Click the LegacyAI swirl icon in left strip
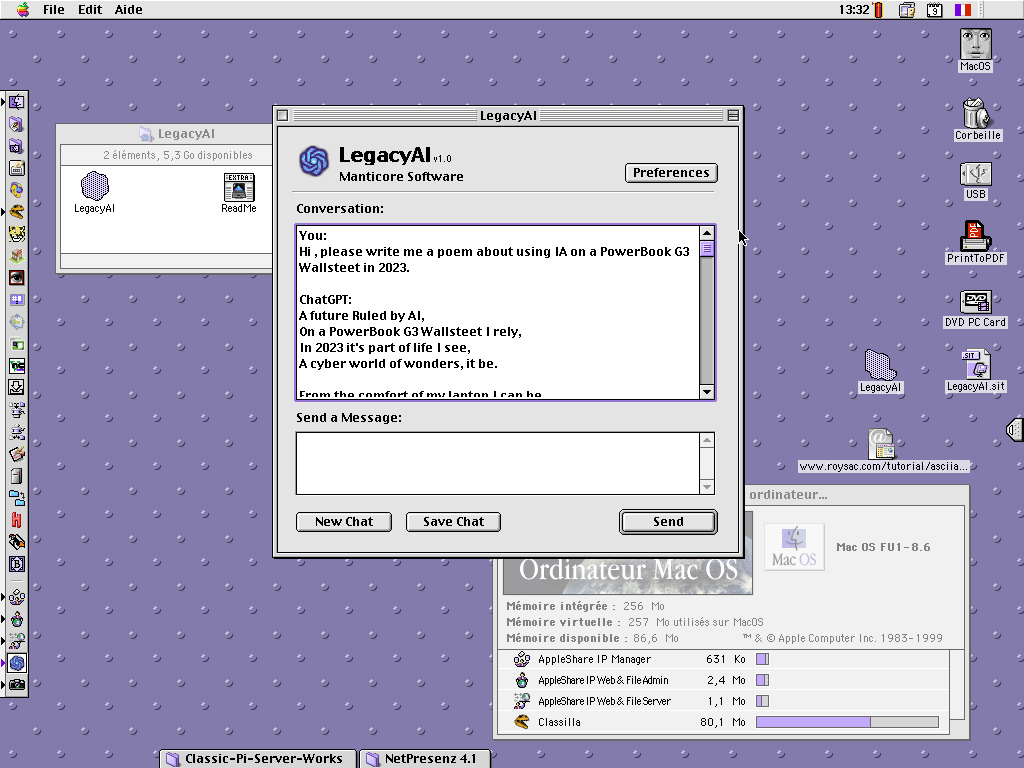 coord(16,663)
